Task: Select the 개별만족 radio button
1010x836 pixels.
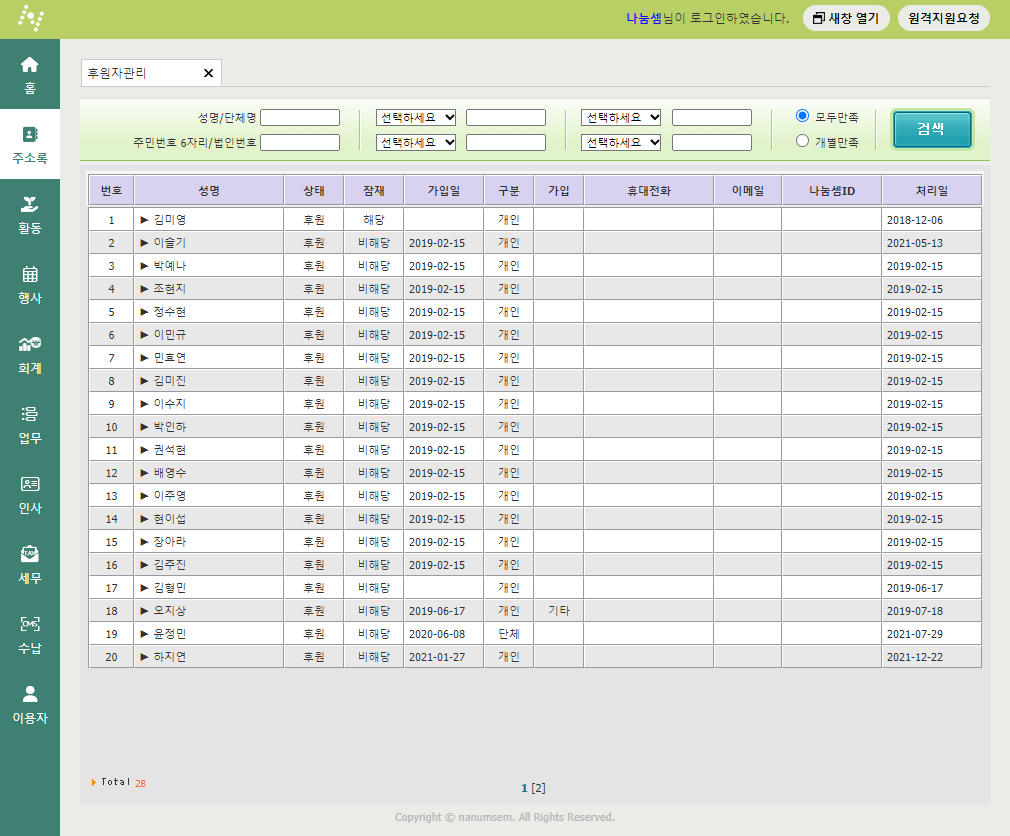Action: (x=802, y=140)
